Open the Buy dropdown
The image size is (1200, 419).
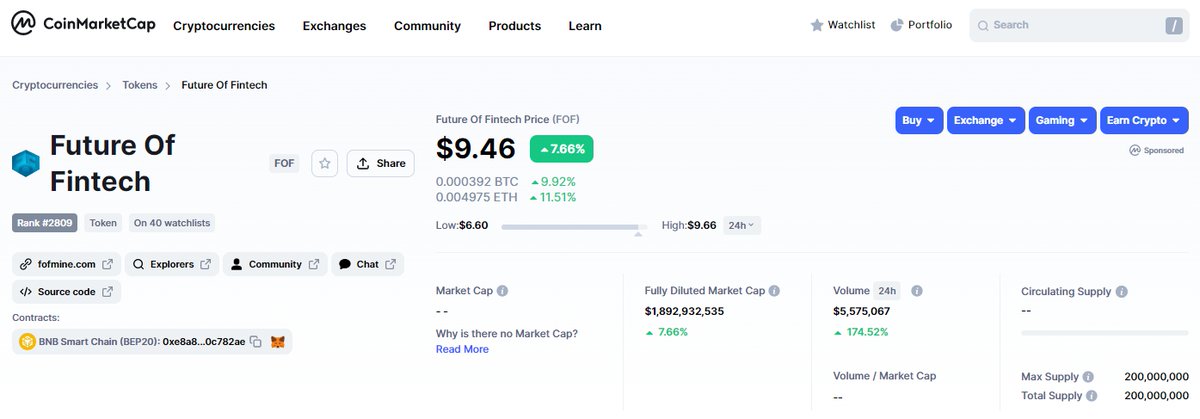coord(918,121)
